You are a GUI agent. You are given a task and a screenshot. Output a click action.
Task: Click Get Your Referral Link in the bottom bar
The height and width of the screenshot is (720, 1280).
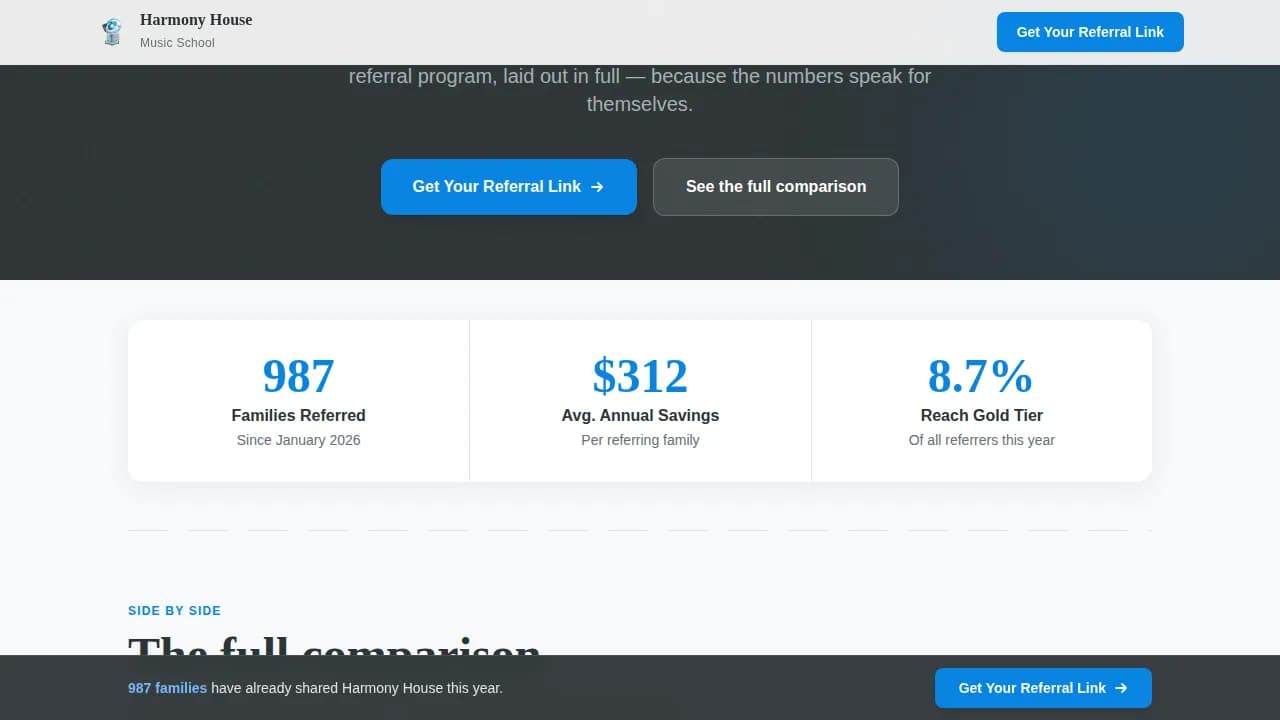pyautogui.click(x=1043, y=688)
